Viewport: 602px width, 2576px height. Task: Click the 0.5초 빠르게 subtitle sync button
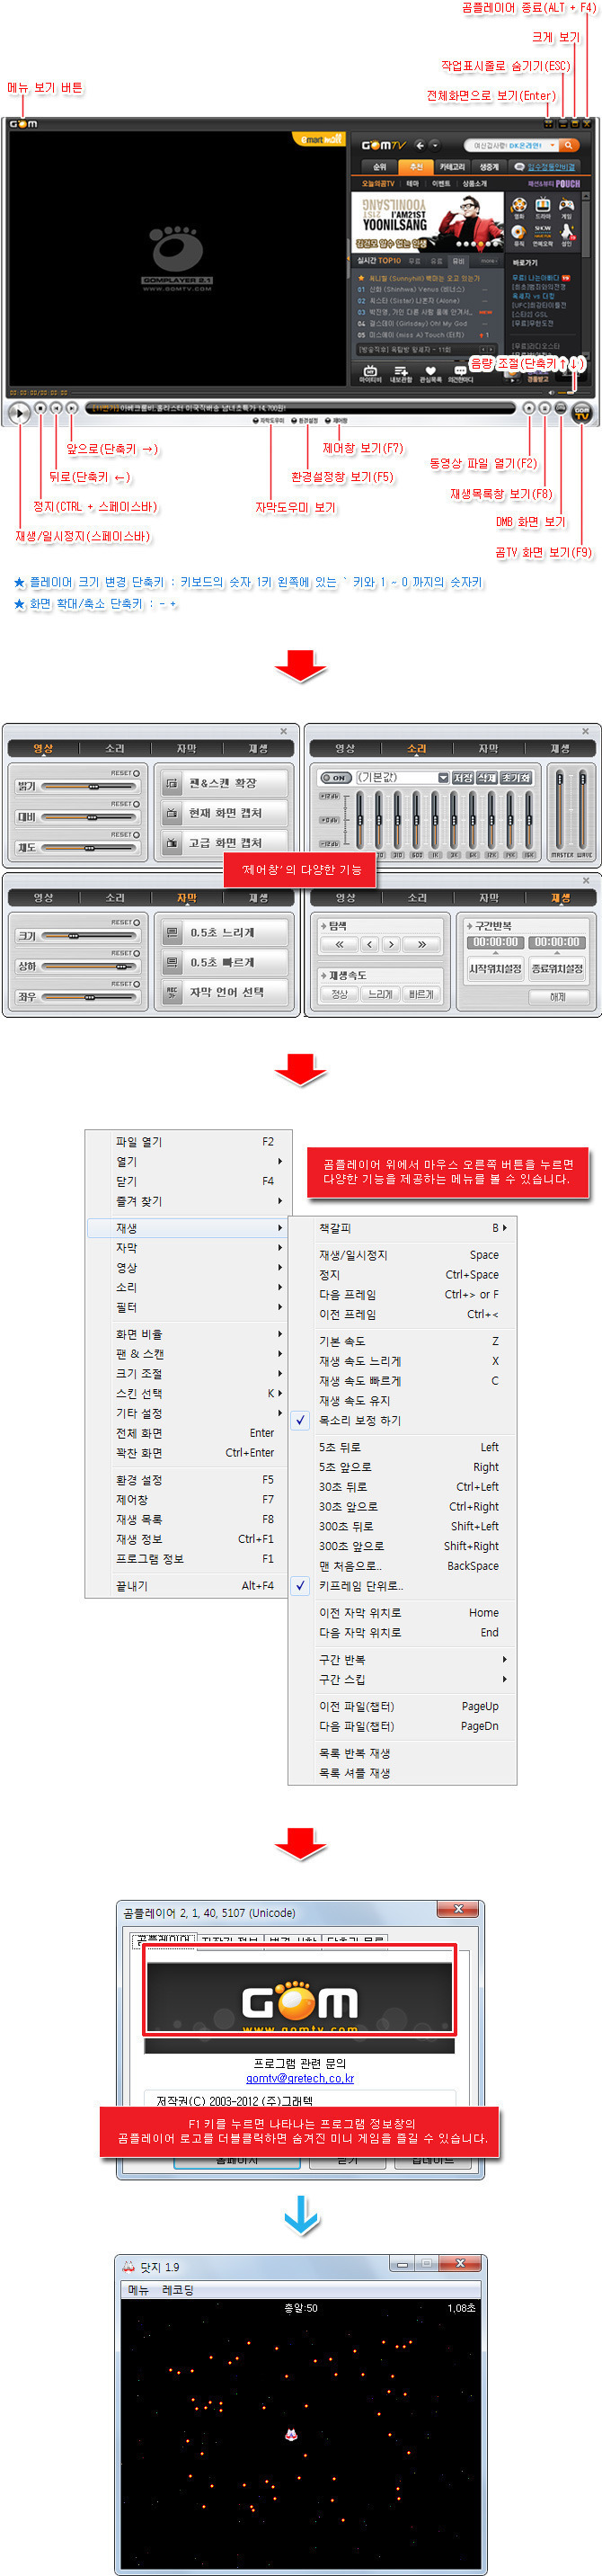[225, 962]
